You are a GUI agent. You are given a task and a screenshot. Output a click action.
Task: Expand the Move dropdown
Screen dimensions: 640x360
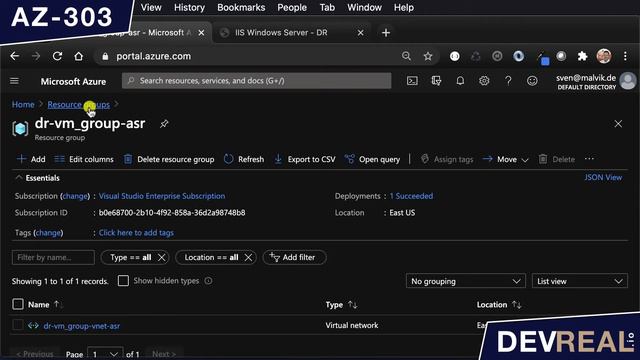(506, 159)
